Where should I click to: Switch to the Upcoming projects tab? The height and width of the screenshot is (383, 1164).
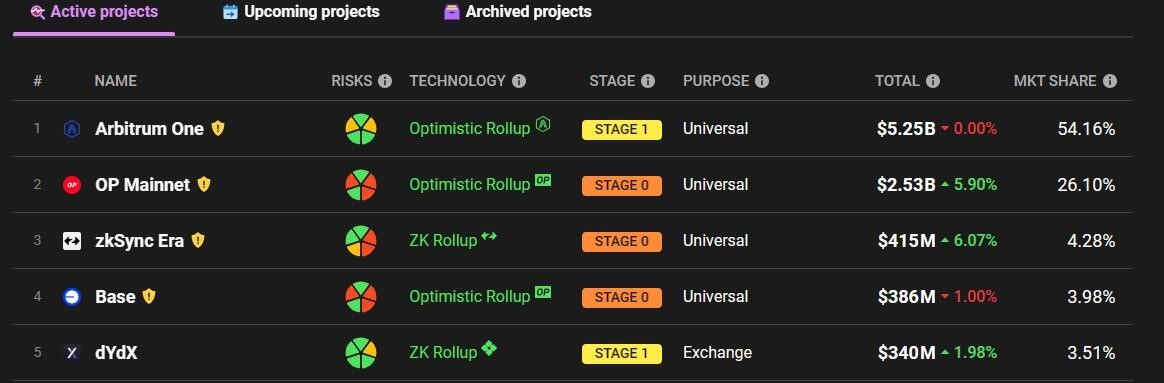(301, 12)
